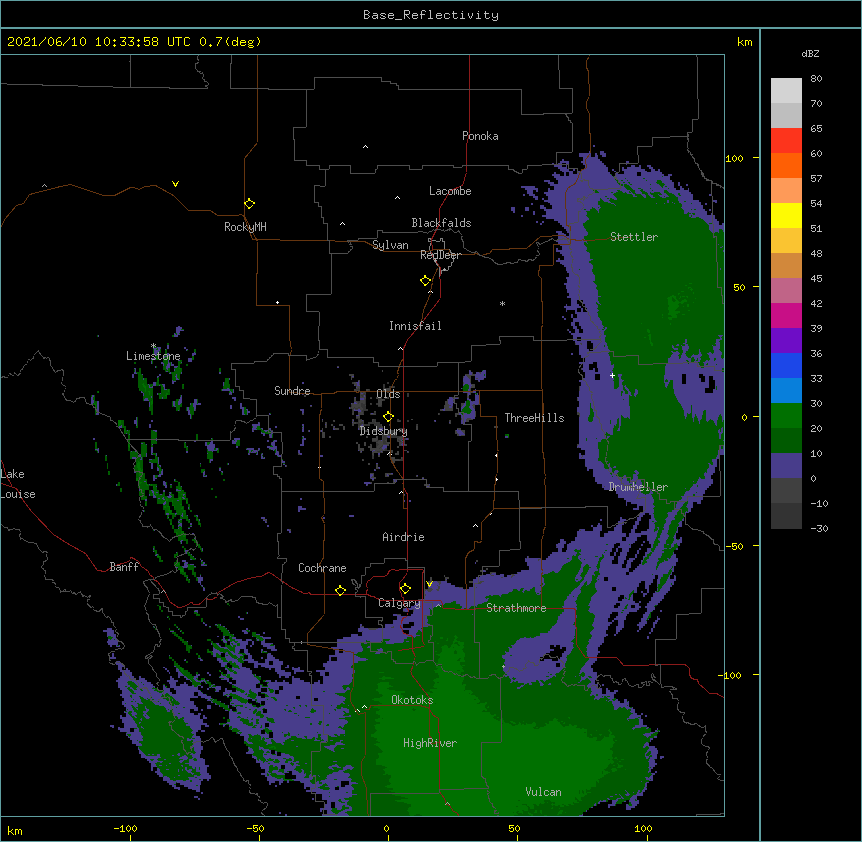Click the -50 tick on right axis
This screenshot has height=842, width=862.
(734, 546)
